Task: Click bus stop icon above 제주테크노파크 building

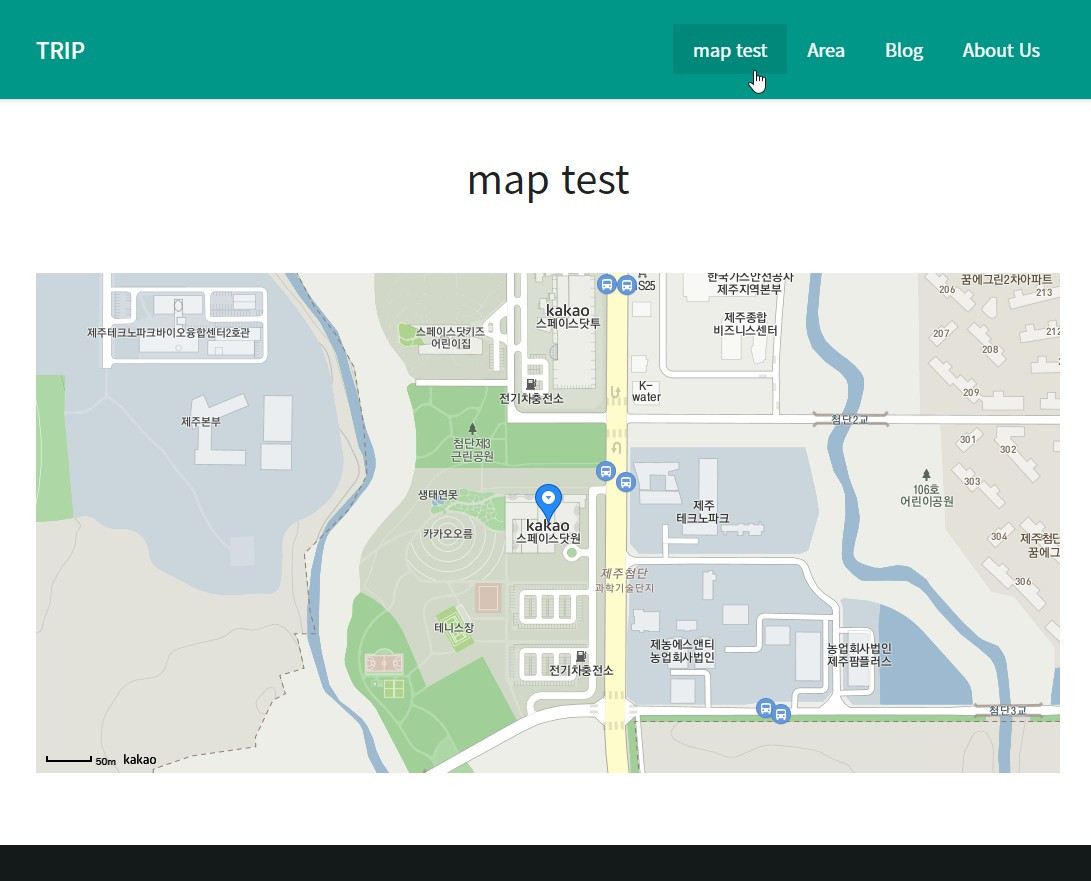Action: (626, 482)
